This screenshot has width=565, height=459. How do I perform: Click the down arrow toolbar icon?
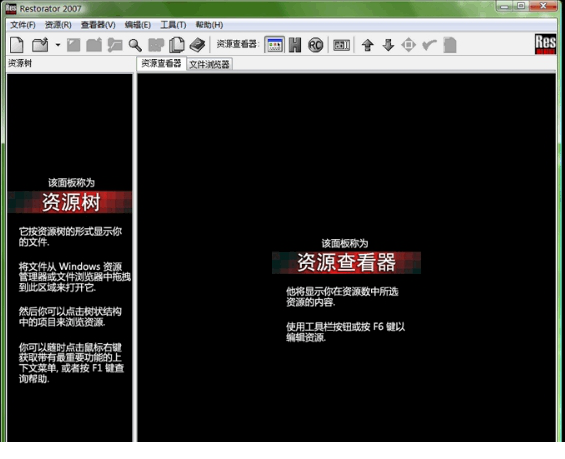pyautogui.click(x=388, y=45)
